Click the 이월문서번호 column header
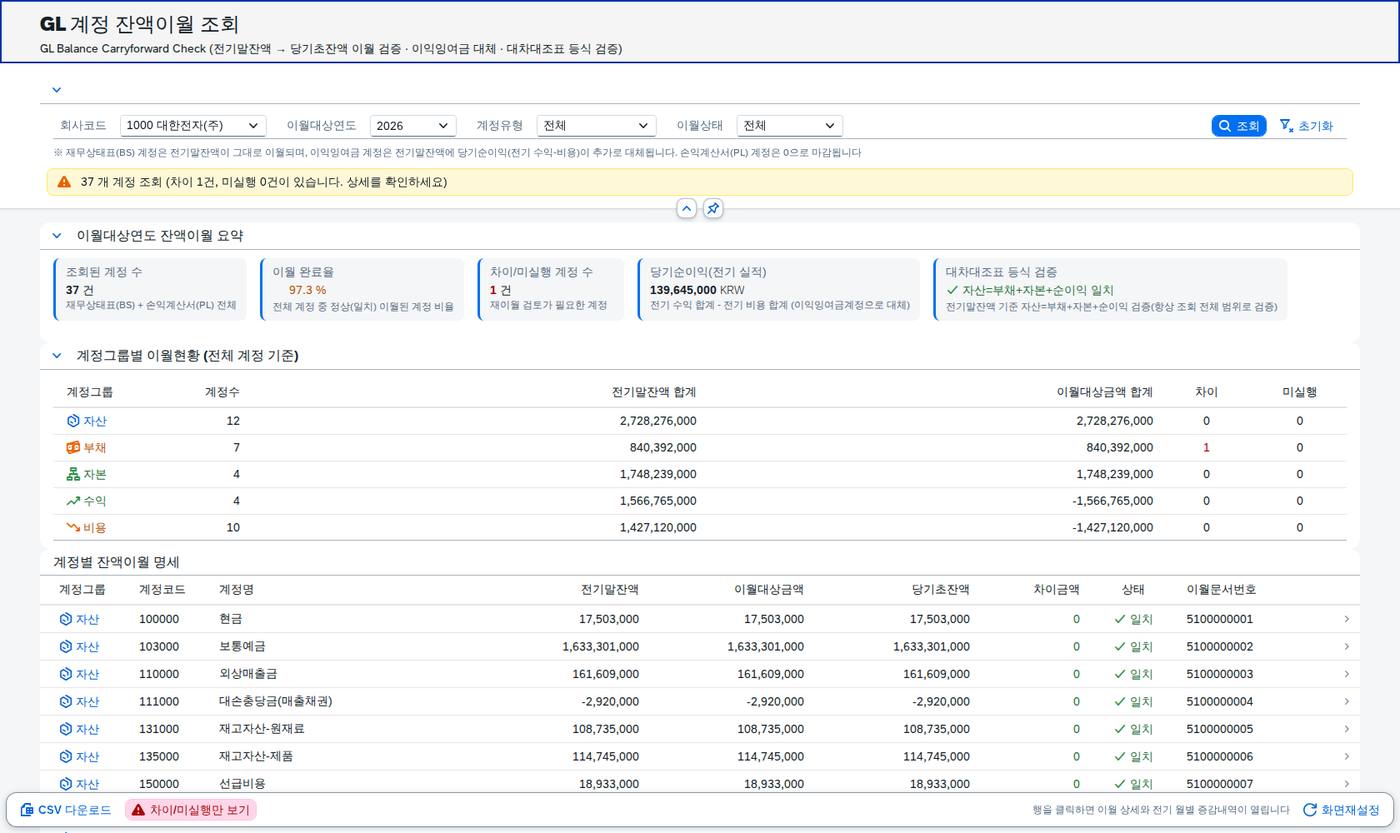Viewport: 1400px width, 833px height. [x=1221, y=590]
